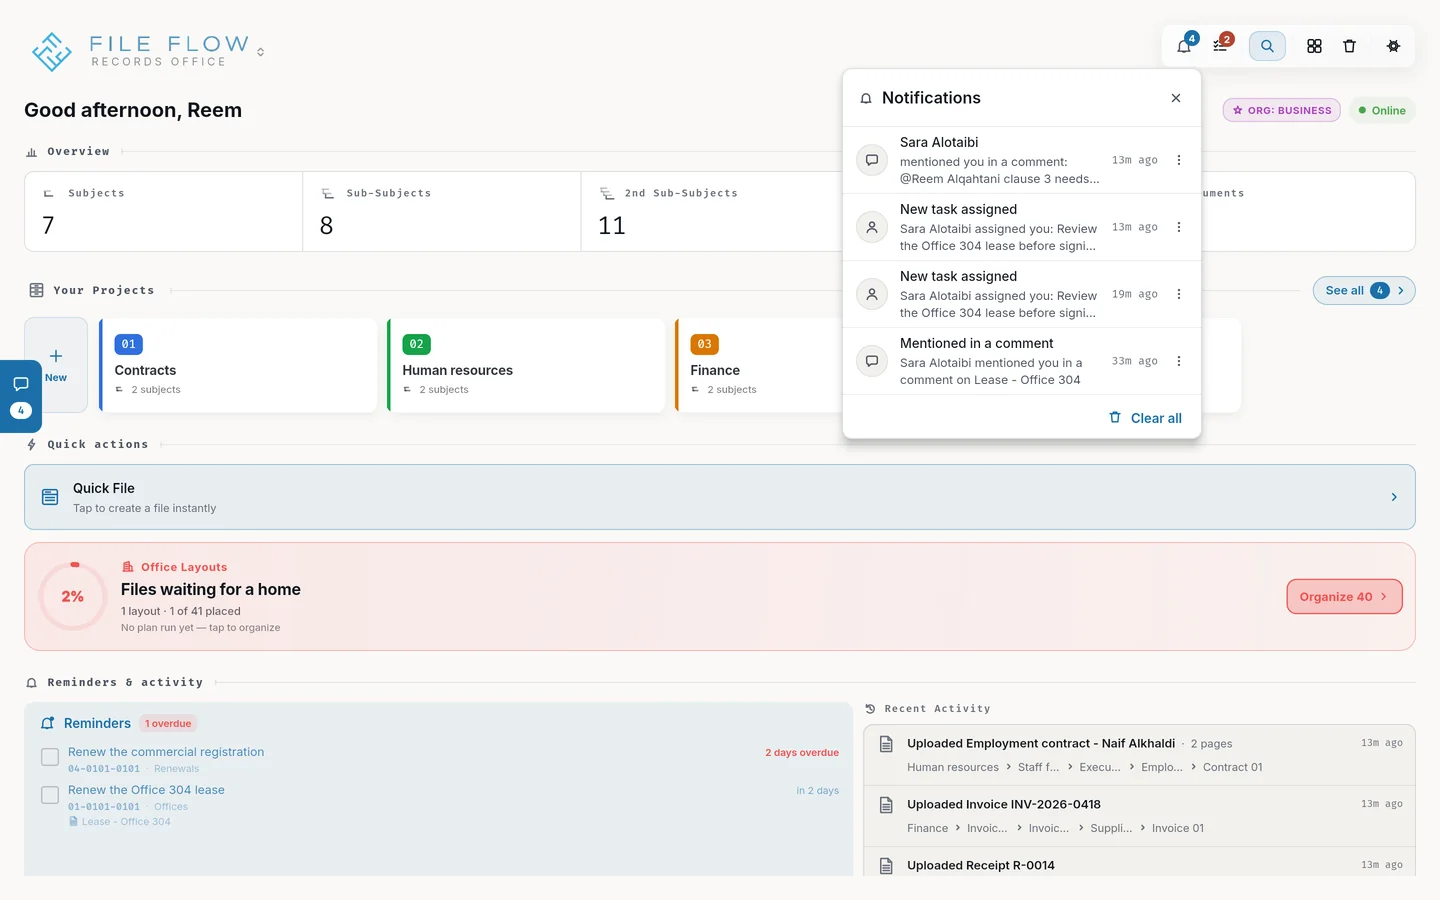
Task: Open Uploaded Employment contract activity item
Action: pyautogui.click(x=1140, y=755)
